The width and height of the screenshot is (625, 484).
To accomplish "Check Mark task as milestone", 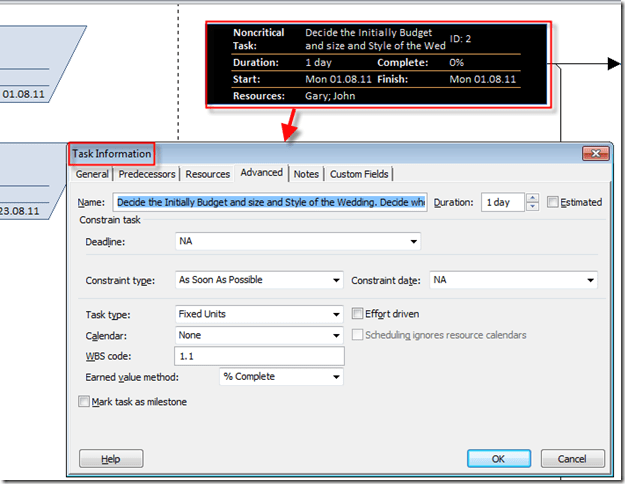I will [84, 402].
